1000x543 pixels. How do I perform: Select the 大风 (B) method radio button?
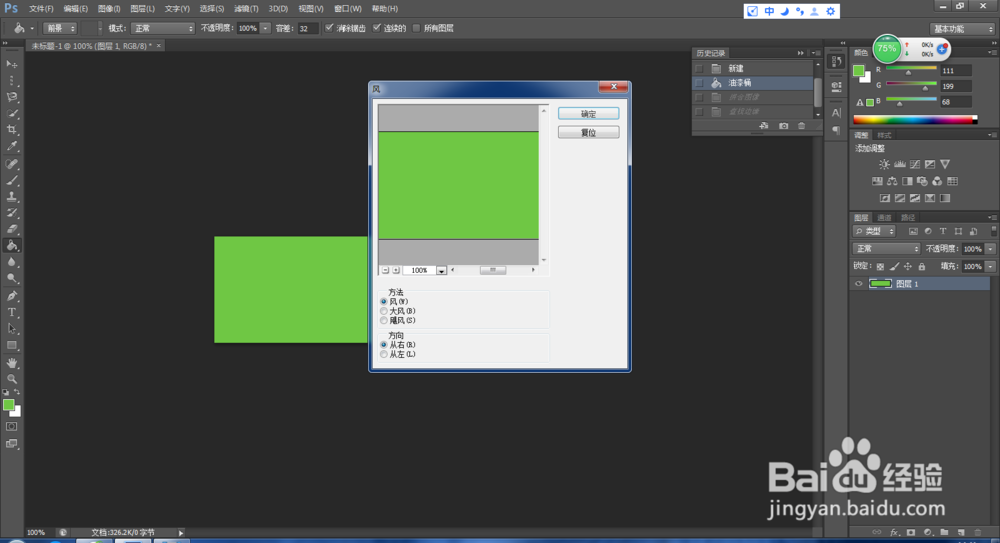pos(384,311)
